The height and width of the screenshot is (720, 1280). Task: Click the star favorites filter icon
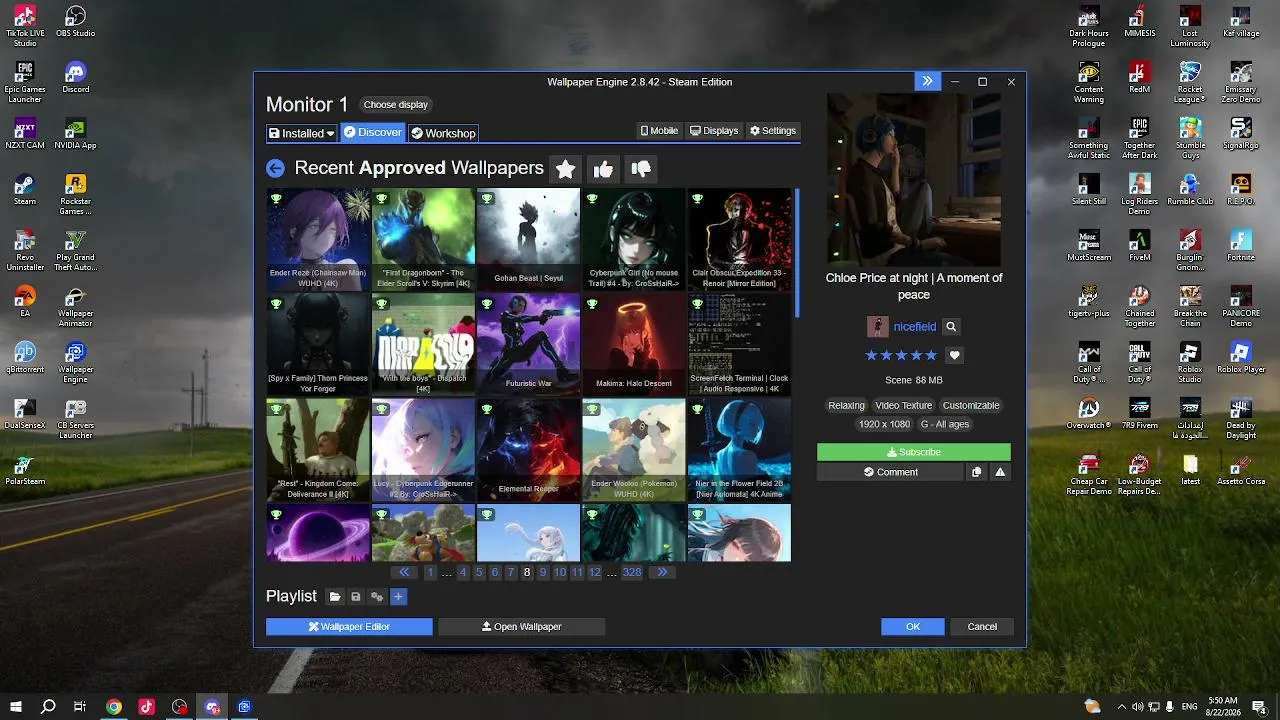click(x=565, y=169)
